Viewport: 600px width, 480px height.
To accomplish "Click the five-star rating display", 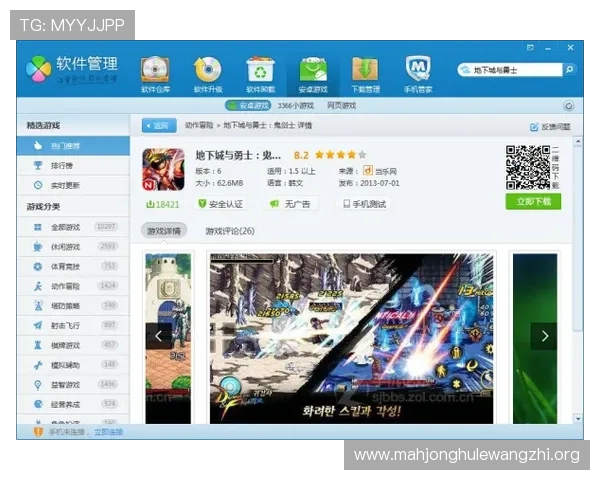I will tap(341, 155).
